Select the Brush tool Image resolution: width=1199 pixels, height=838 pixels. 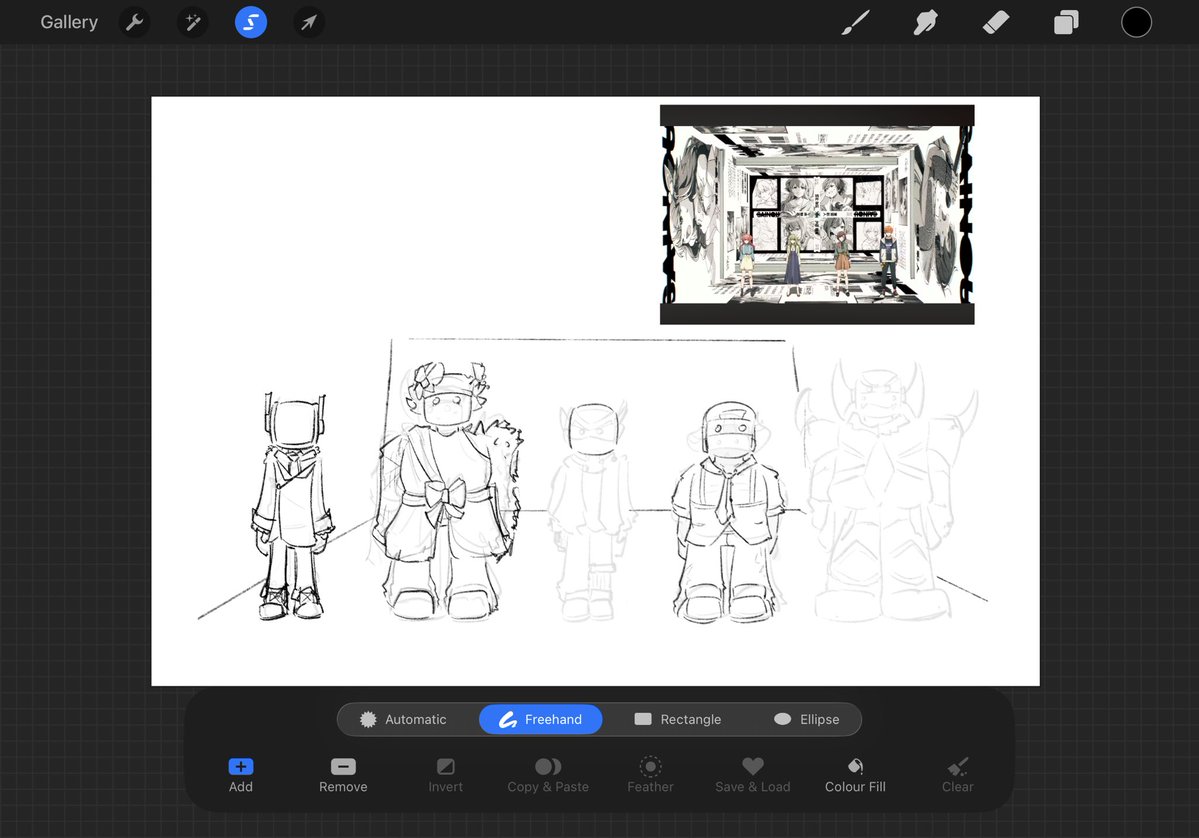click(x=856, y=22)
